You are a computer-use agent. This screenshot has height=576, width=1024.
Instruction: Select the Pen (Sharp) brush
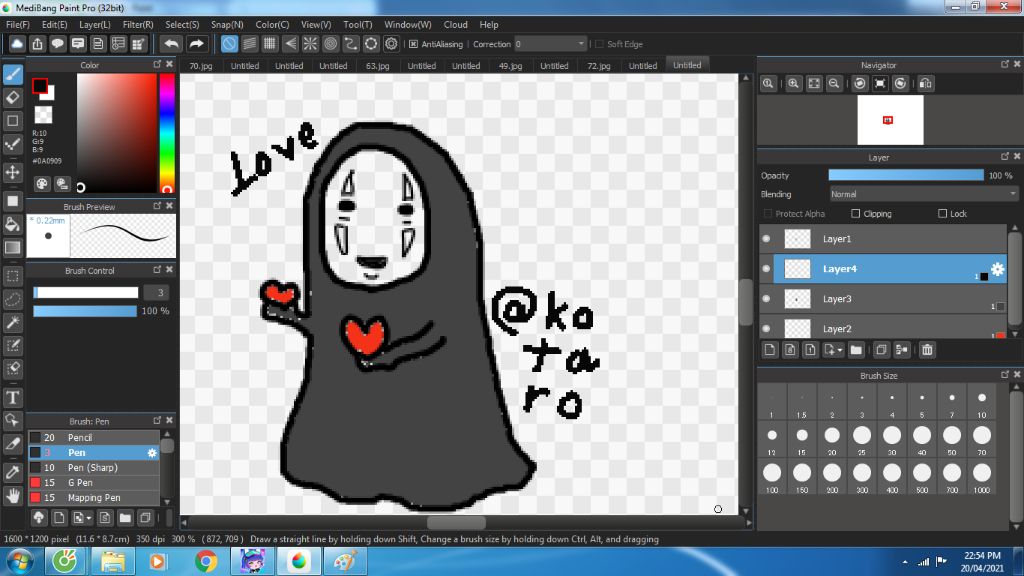click(94, 468)
